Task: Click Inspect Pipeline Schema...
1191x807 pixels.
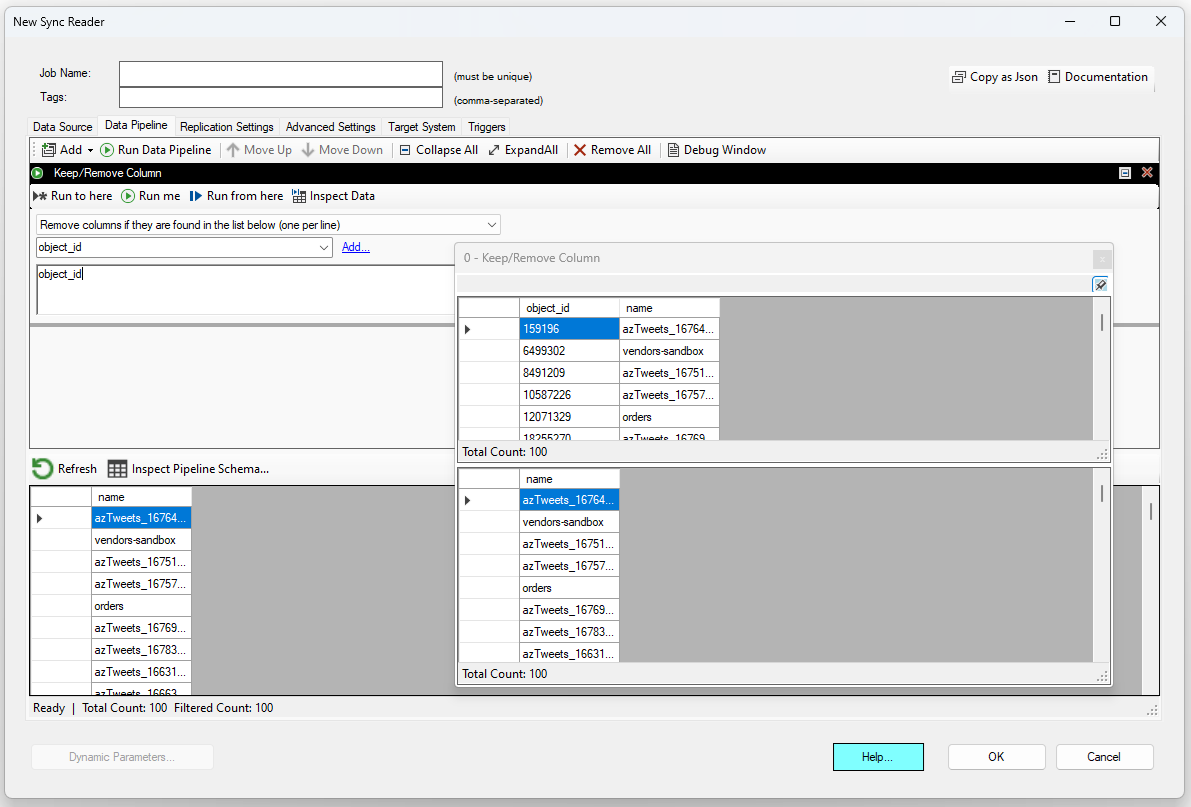Action: click(188, 469)
